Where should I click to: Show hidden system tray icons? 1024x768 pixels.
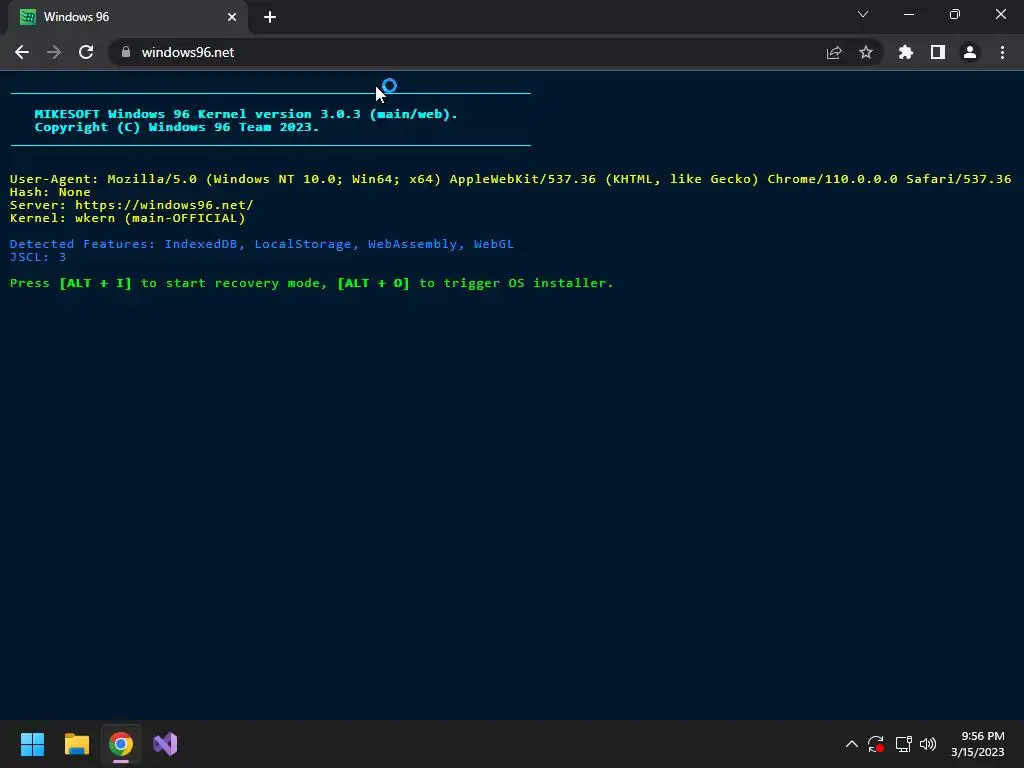coord(852,744)
